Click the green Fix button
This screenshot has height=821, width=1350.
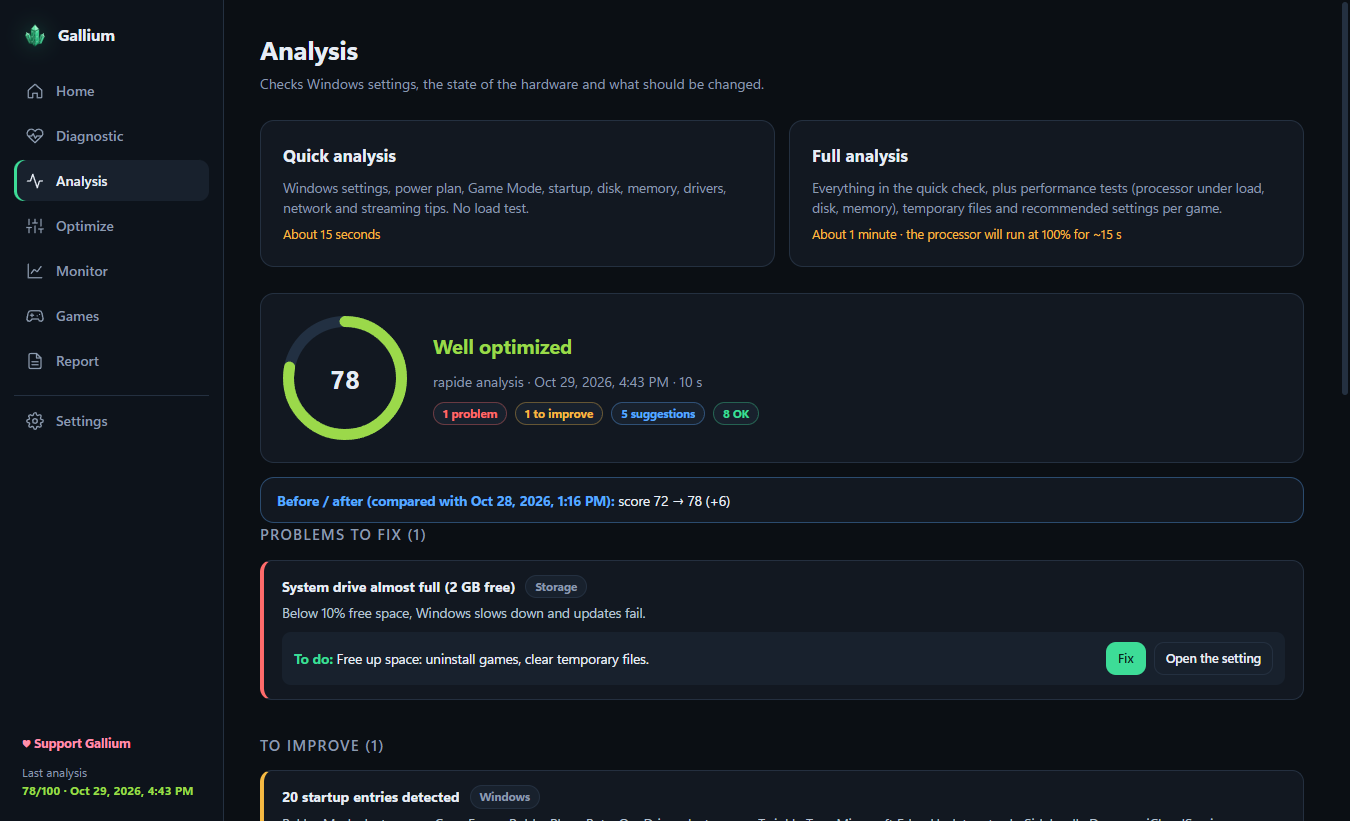coord(1126,659)
